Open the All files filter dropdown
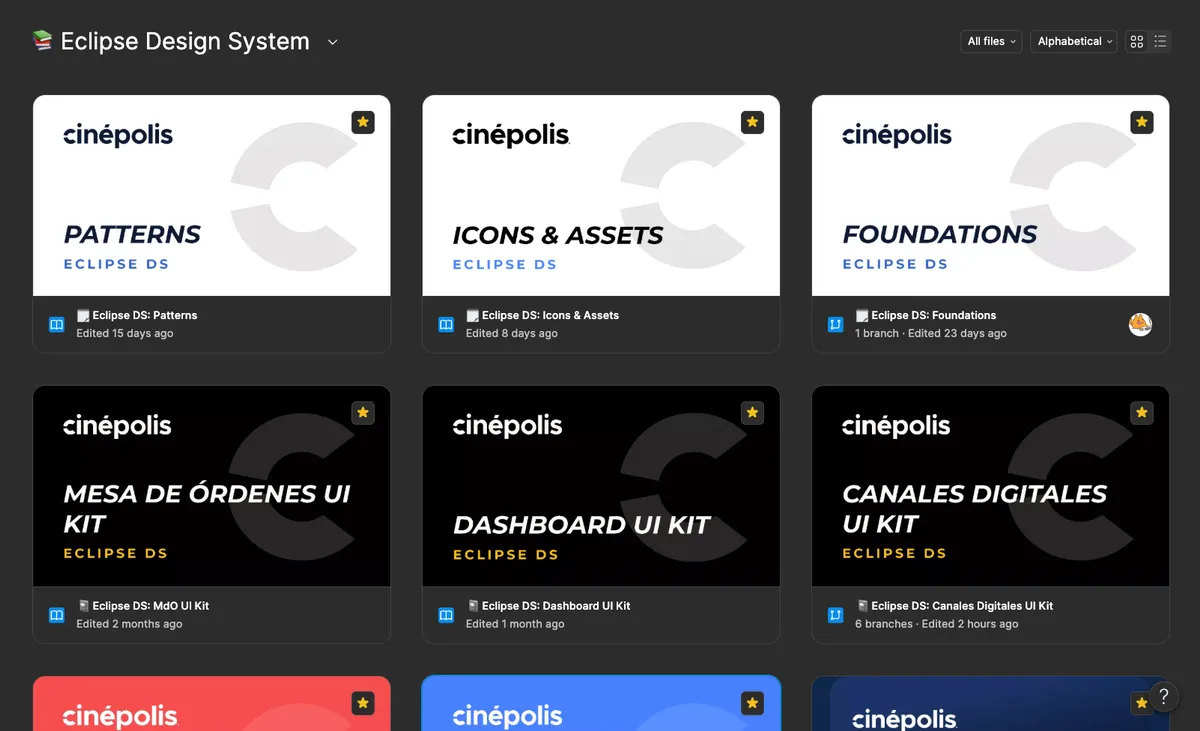Image resolution: width=1200 pixels, height=731 pixels. [x=992, y=41]
